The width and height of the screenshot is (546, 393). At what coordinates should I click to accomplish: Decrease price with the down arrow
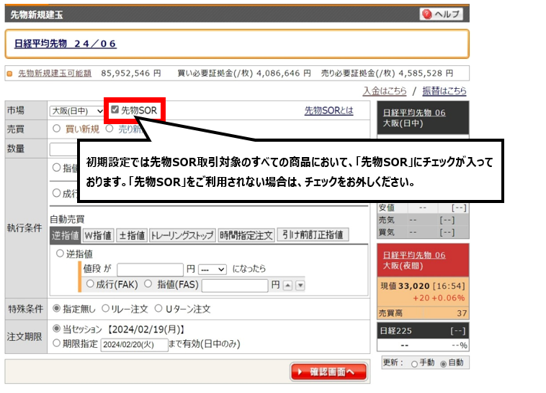[300, 285]
